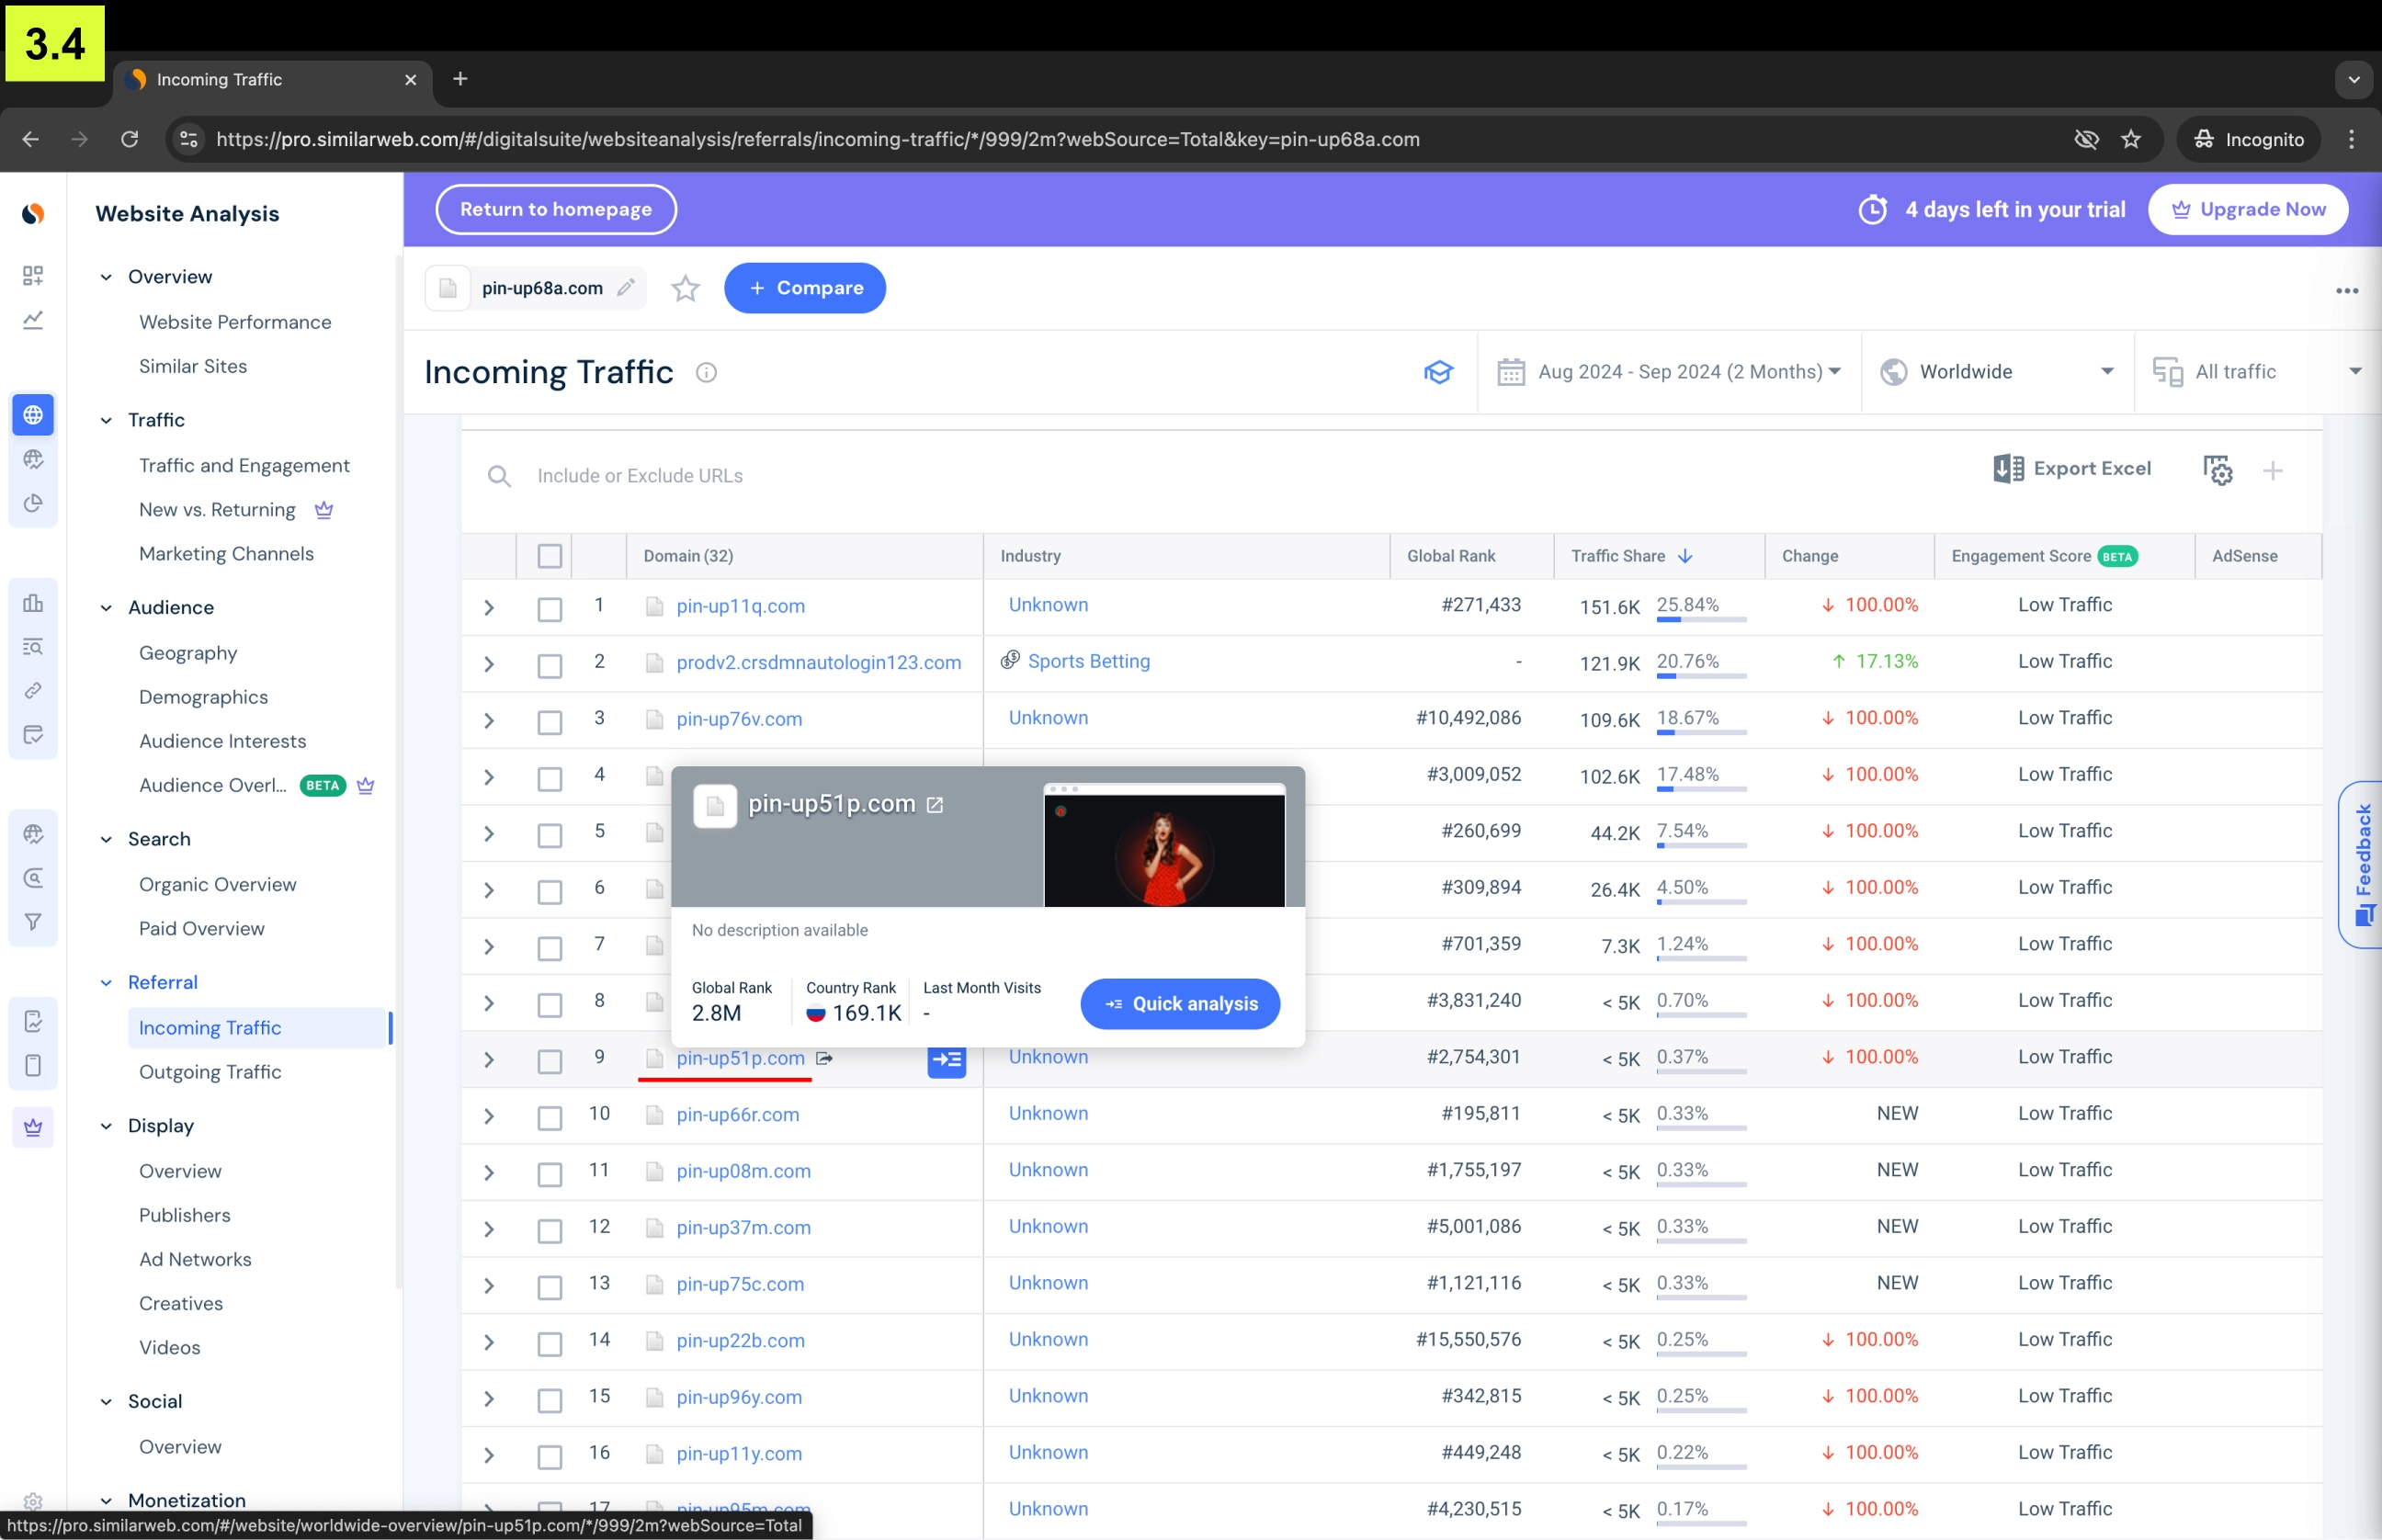
Task: Click the three-dot more options menu
Action: pyautogui.click(x=2346, y=290)
